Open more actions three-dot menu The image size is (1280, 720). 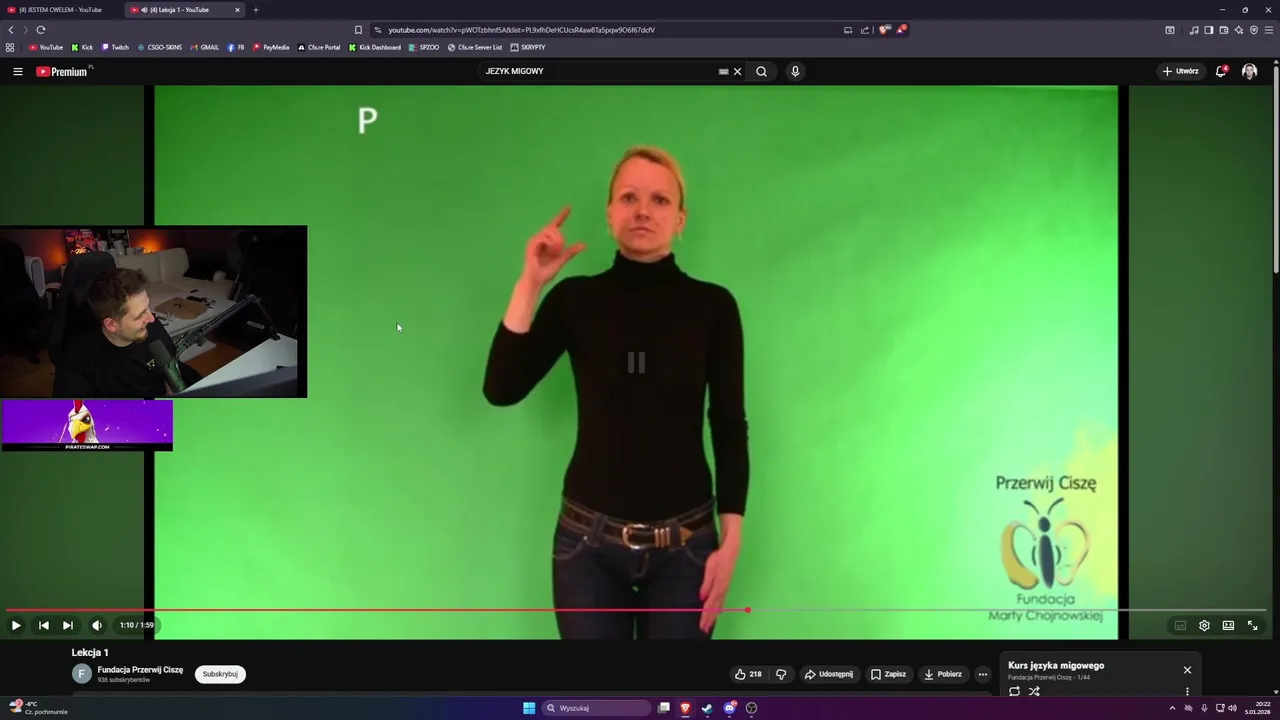(x=983, y=674)
